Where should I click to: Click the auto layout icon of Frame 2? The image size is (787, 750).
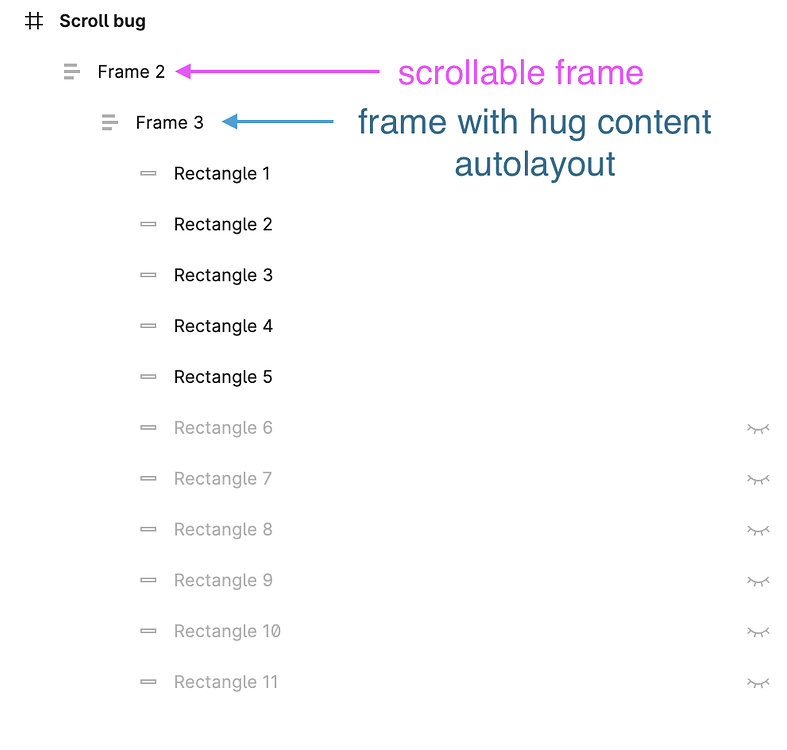[x=71, y=72]
